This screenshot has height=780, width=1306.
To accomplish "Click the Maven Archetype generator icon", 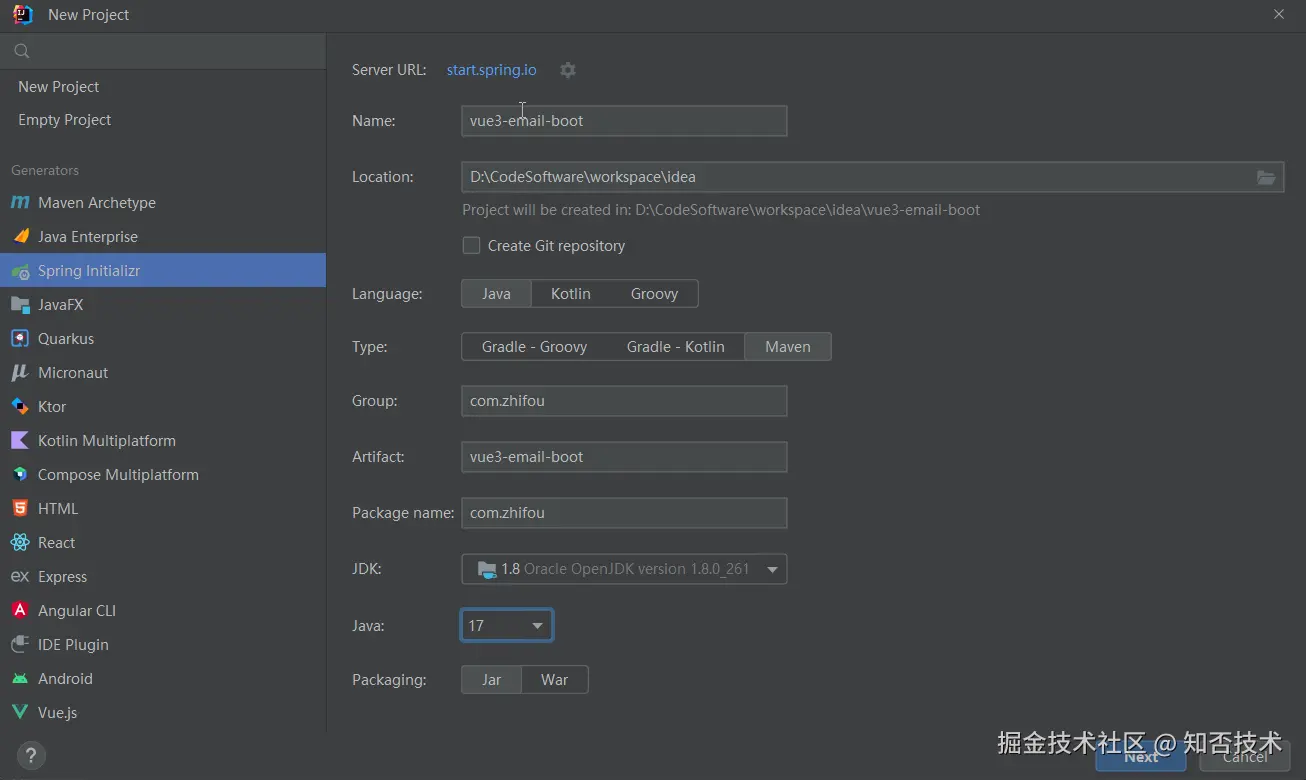I will (20, 203).
